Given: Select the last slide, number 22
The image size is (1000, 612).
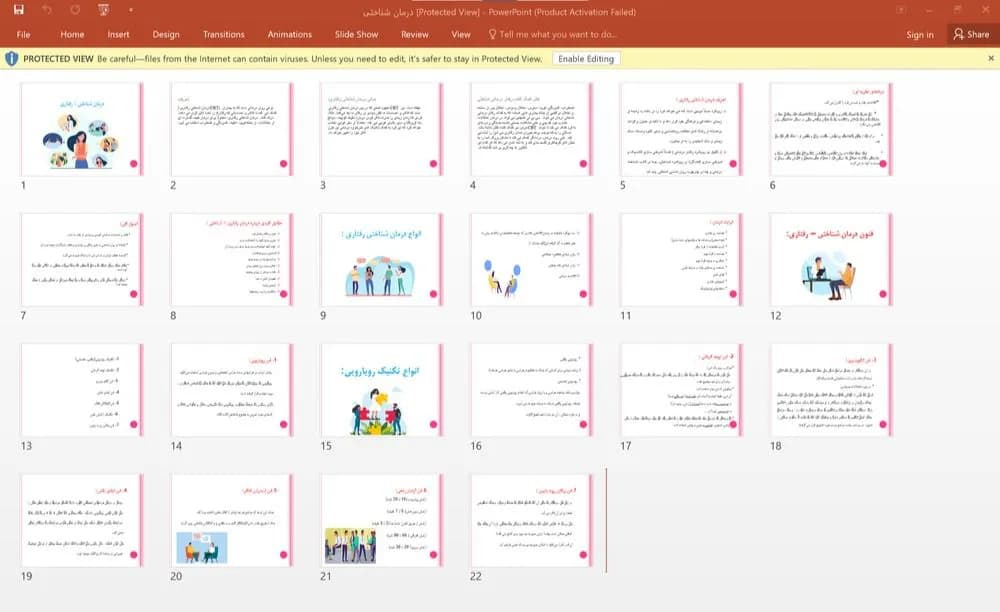Looking at the screenshot, I should tap(531, 520).
